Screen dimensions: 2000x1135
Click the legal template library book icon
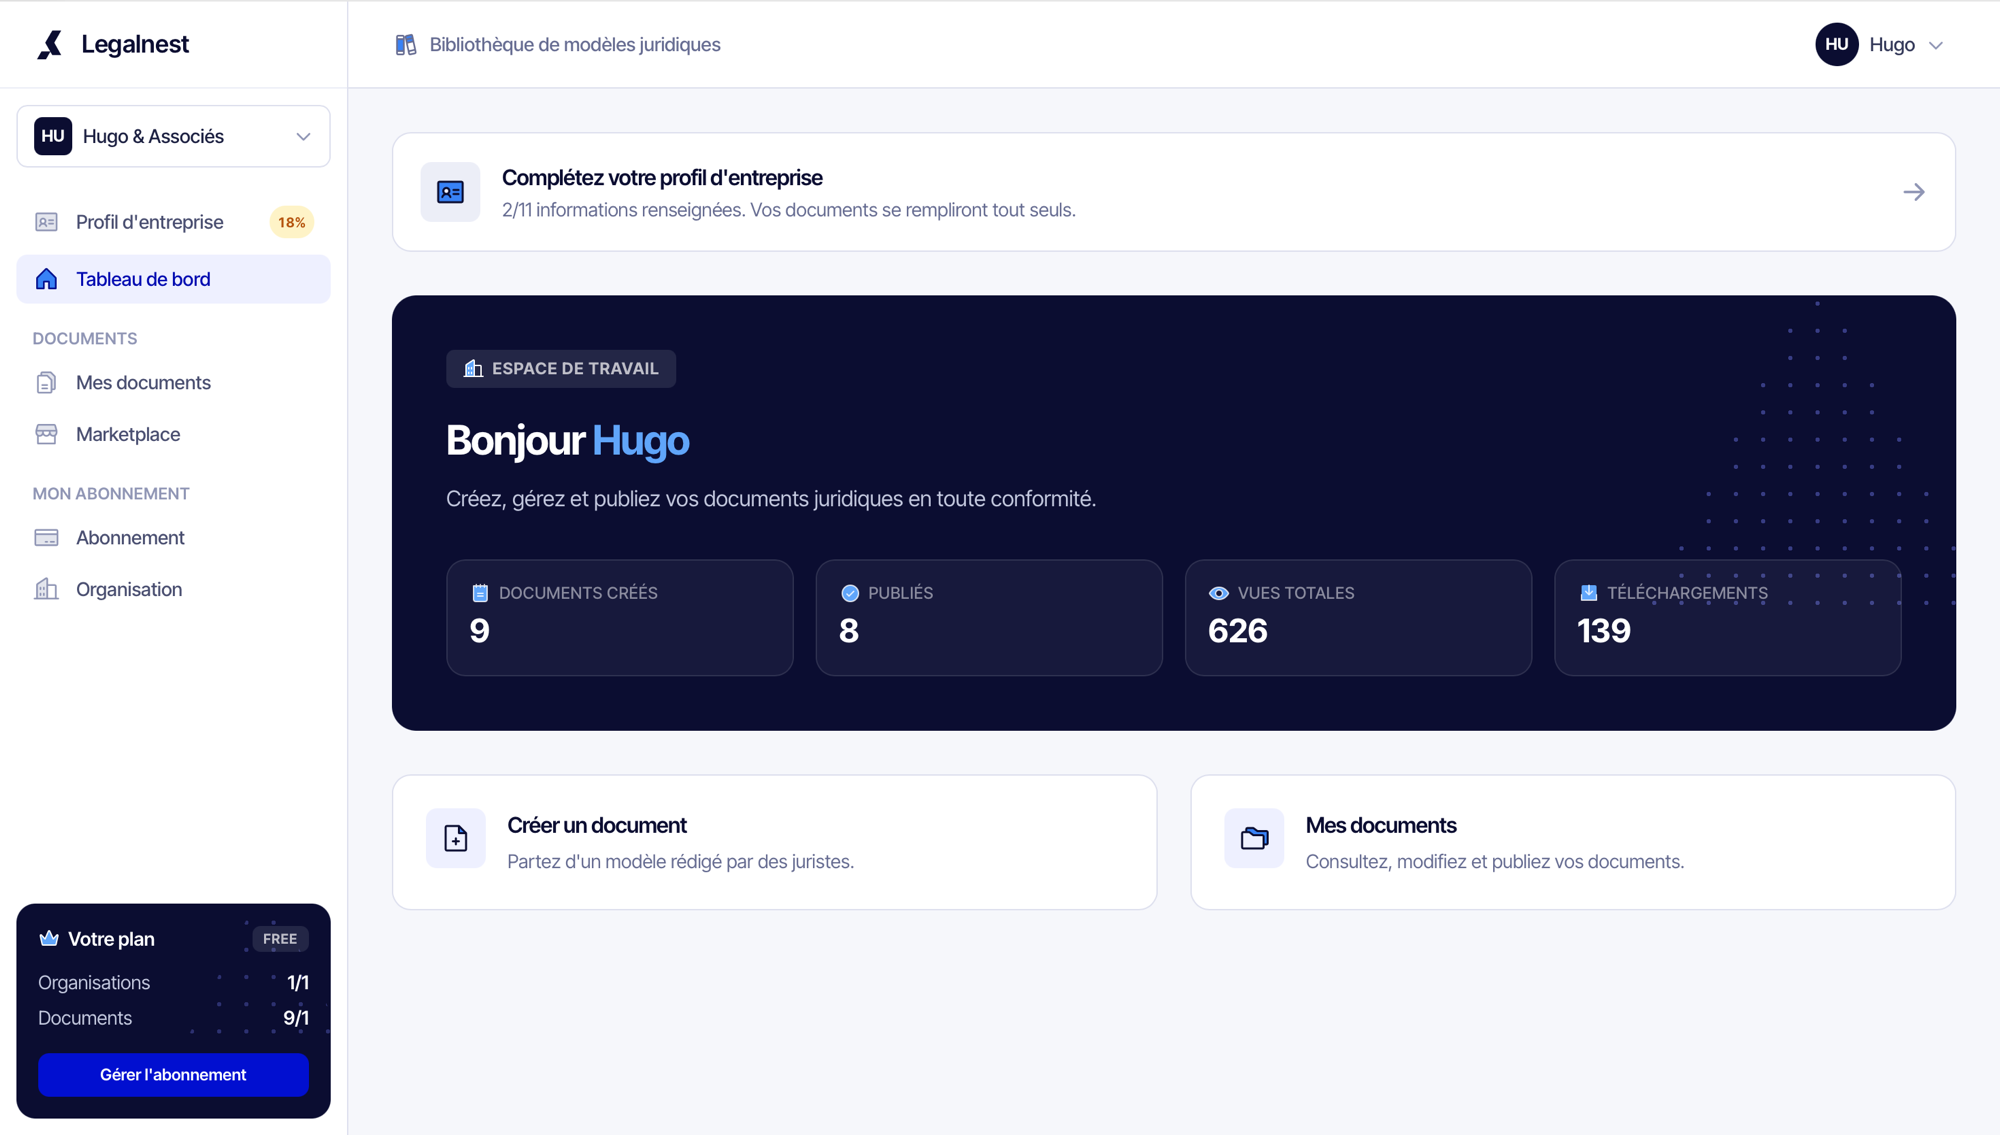[x=406, y=45]
